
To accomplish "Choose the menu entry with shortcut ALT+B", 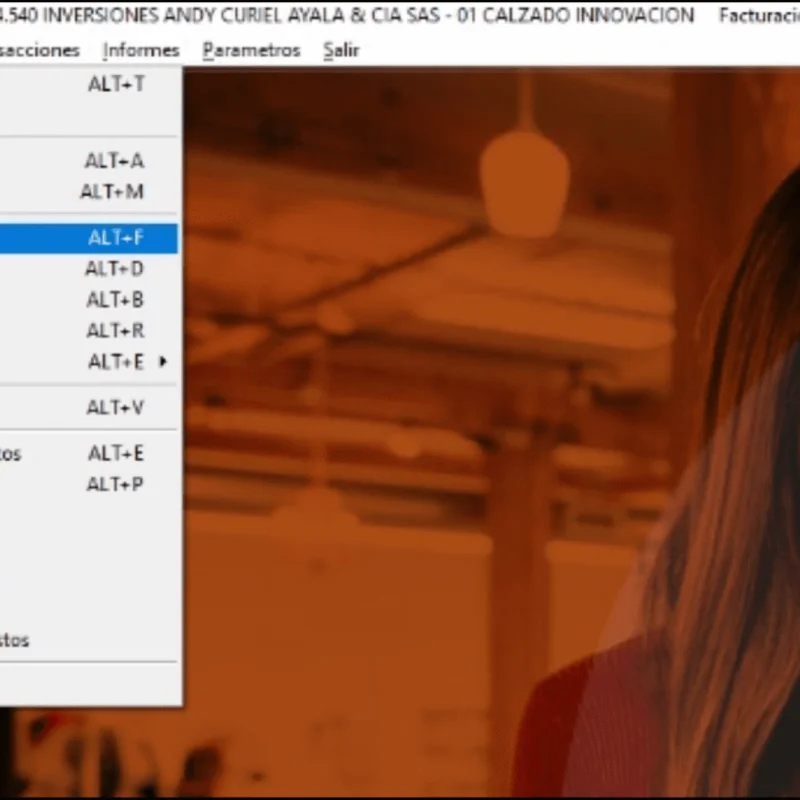I will (x=89, y=300).
